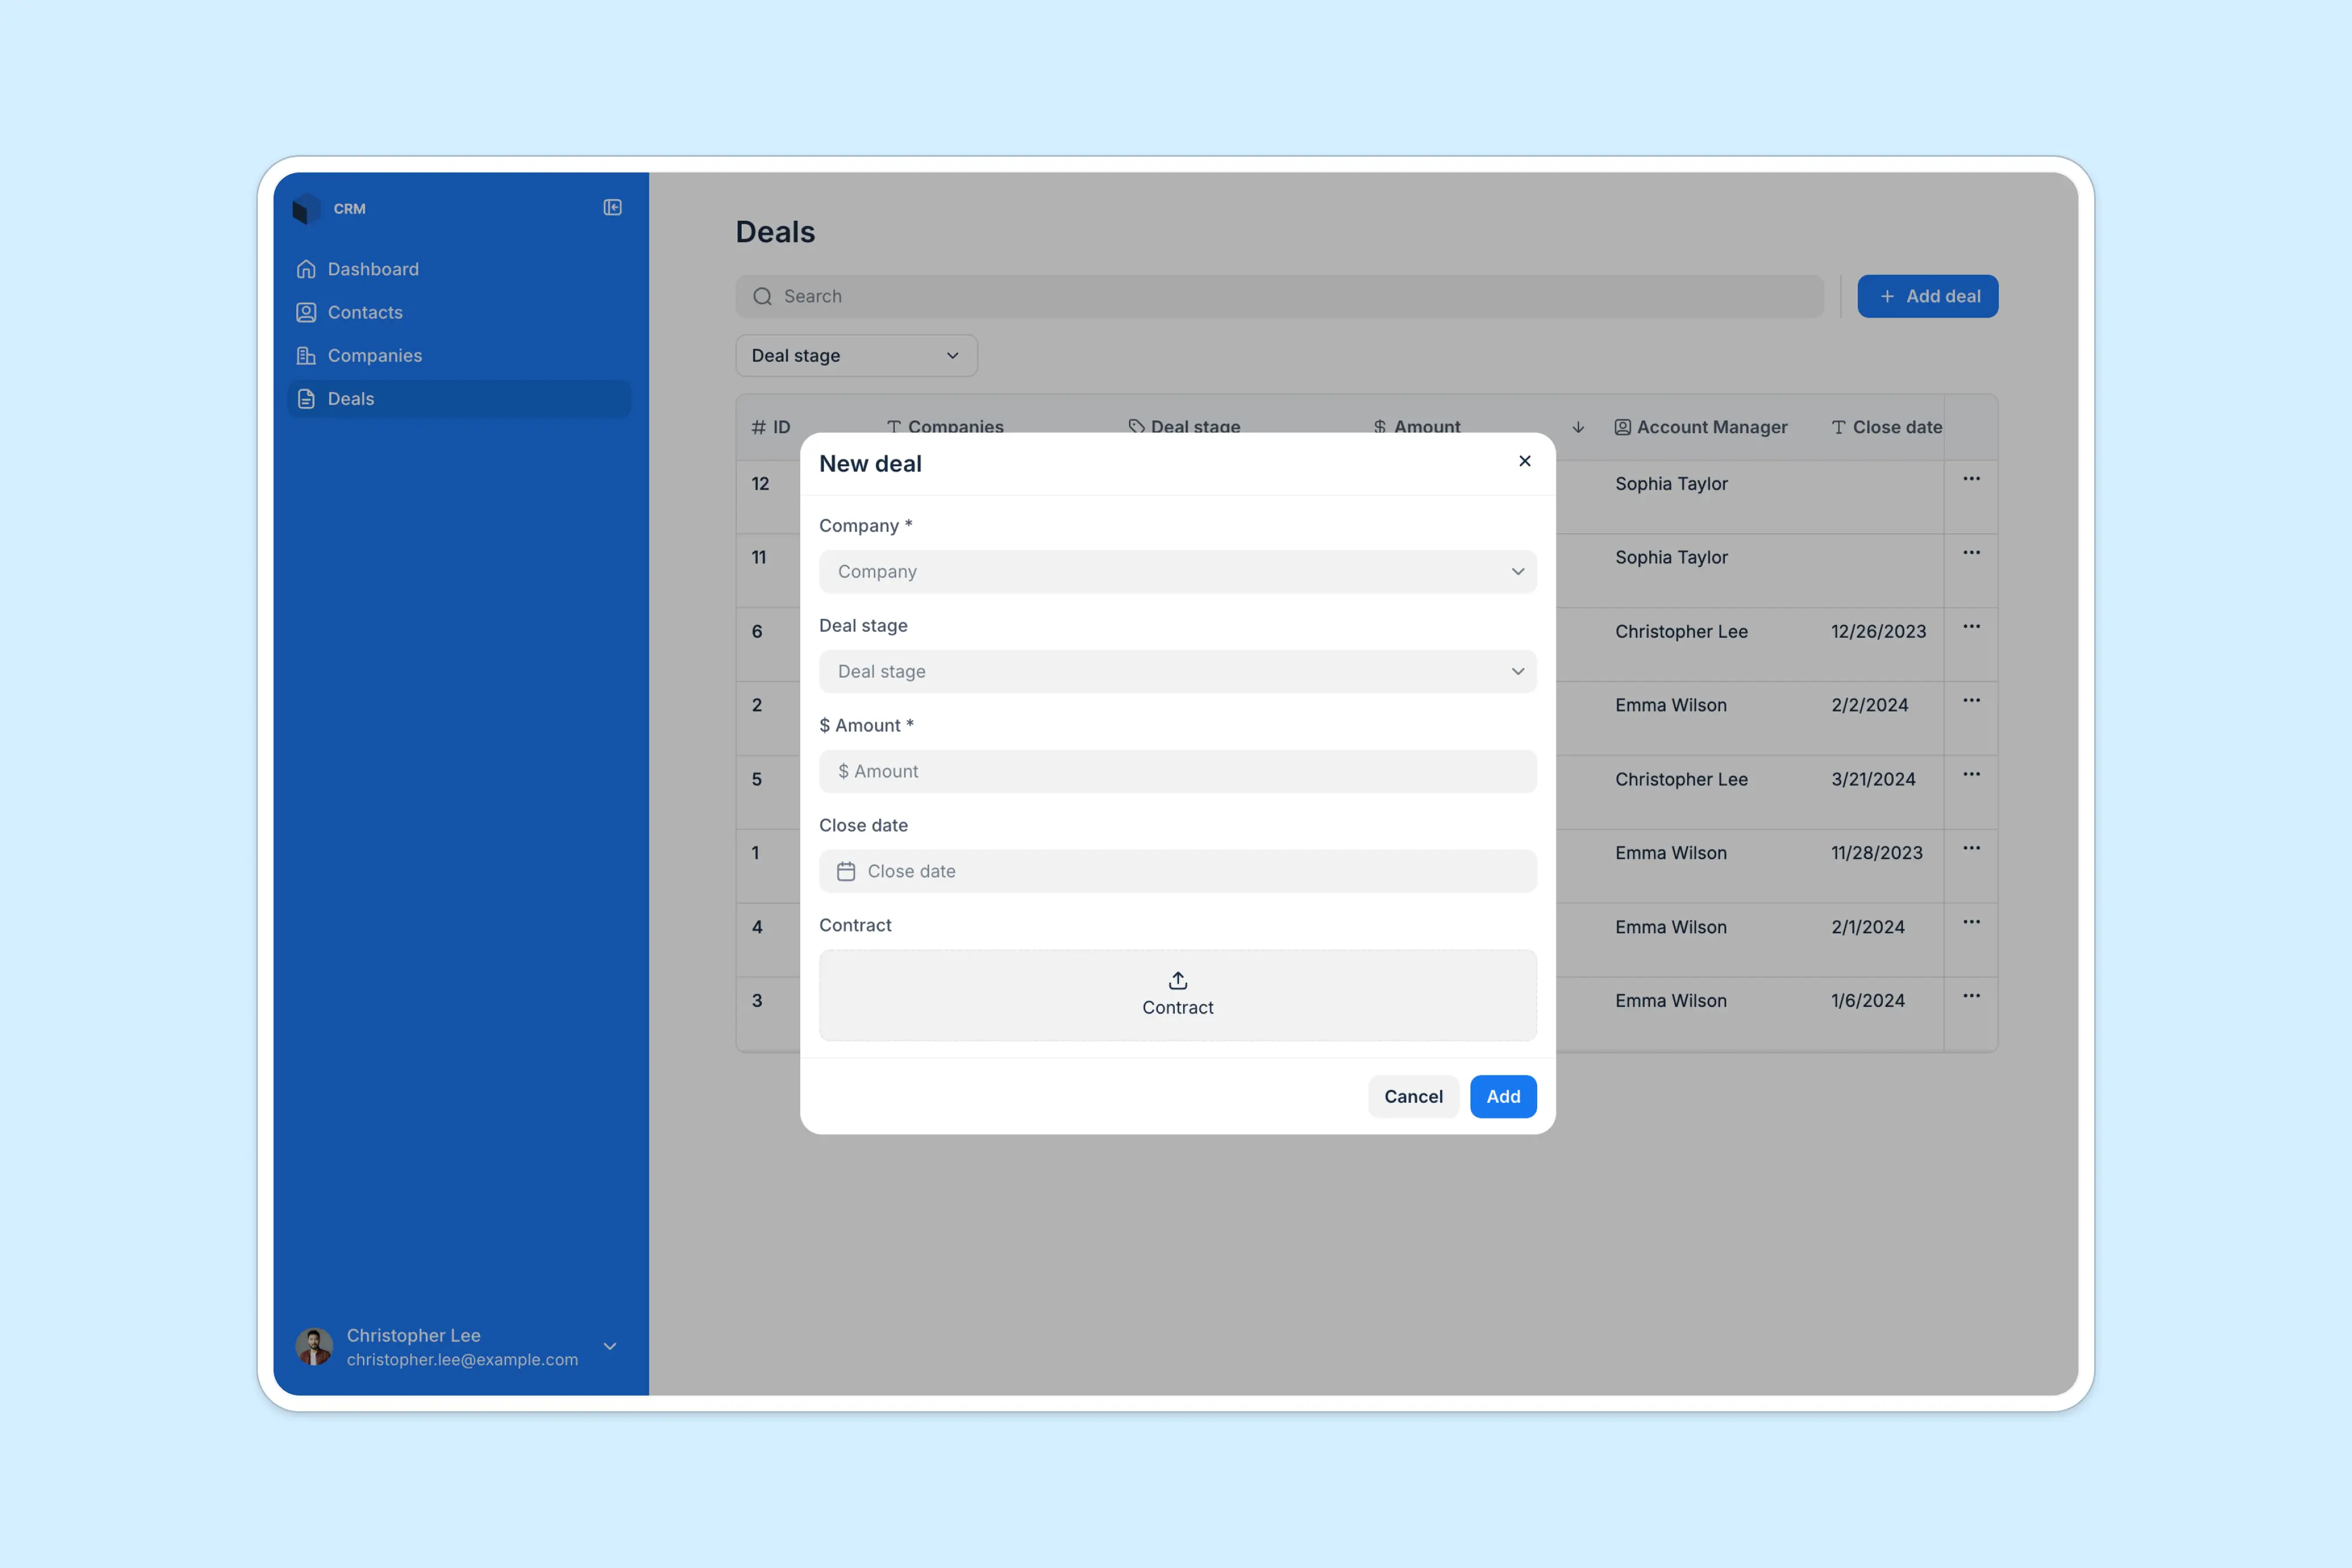Select the Deals document icon
Screen dimensions: 2352x1568
click(x=306, y=399)
